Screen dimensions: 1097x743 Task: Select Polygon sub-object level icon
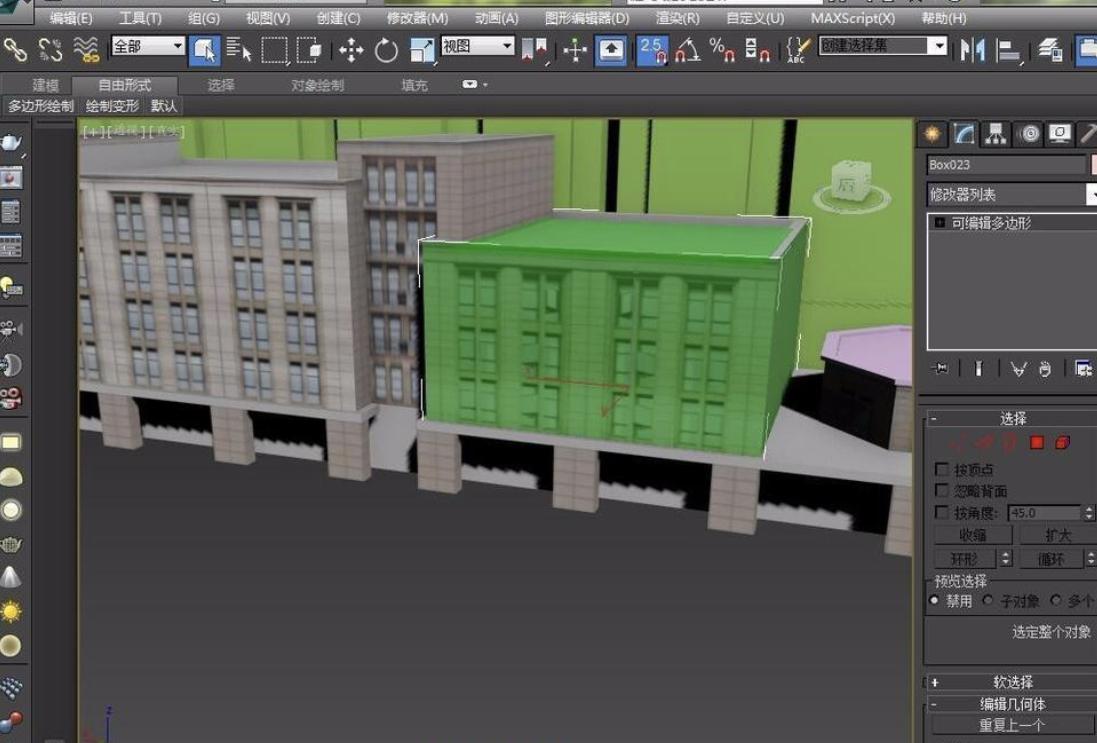pyautogui.click(x=1037, y=442)
